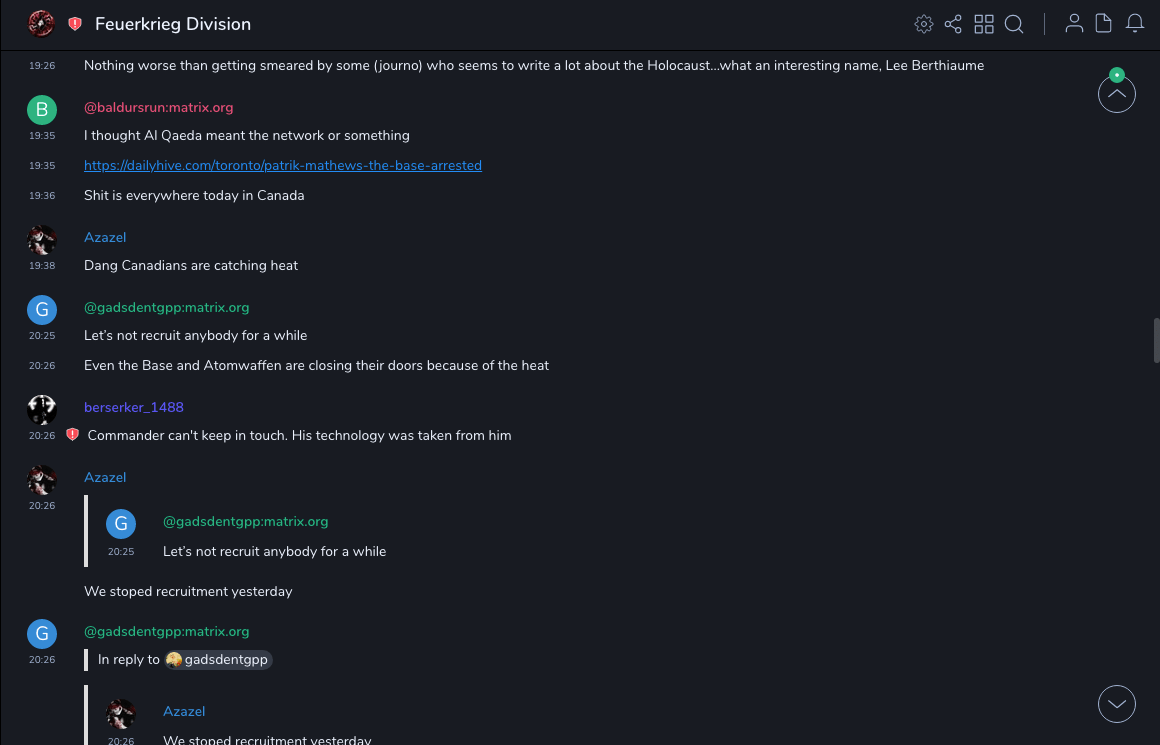Click the share room icon
The image size is (1160, 745).
click(953, 24)
